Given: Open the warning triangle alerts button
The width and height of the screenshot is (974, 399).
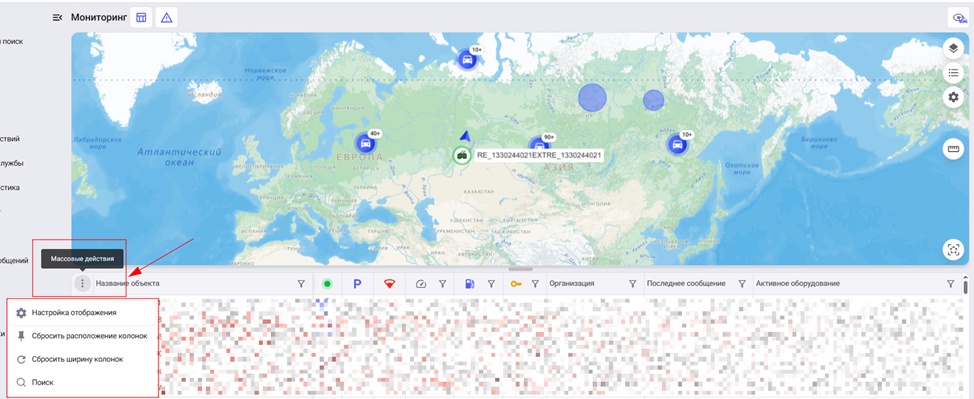Looking at the screenshot, I should pyautogui.click(x=166, y=17).
